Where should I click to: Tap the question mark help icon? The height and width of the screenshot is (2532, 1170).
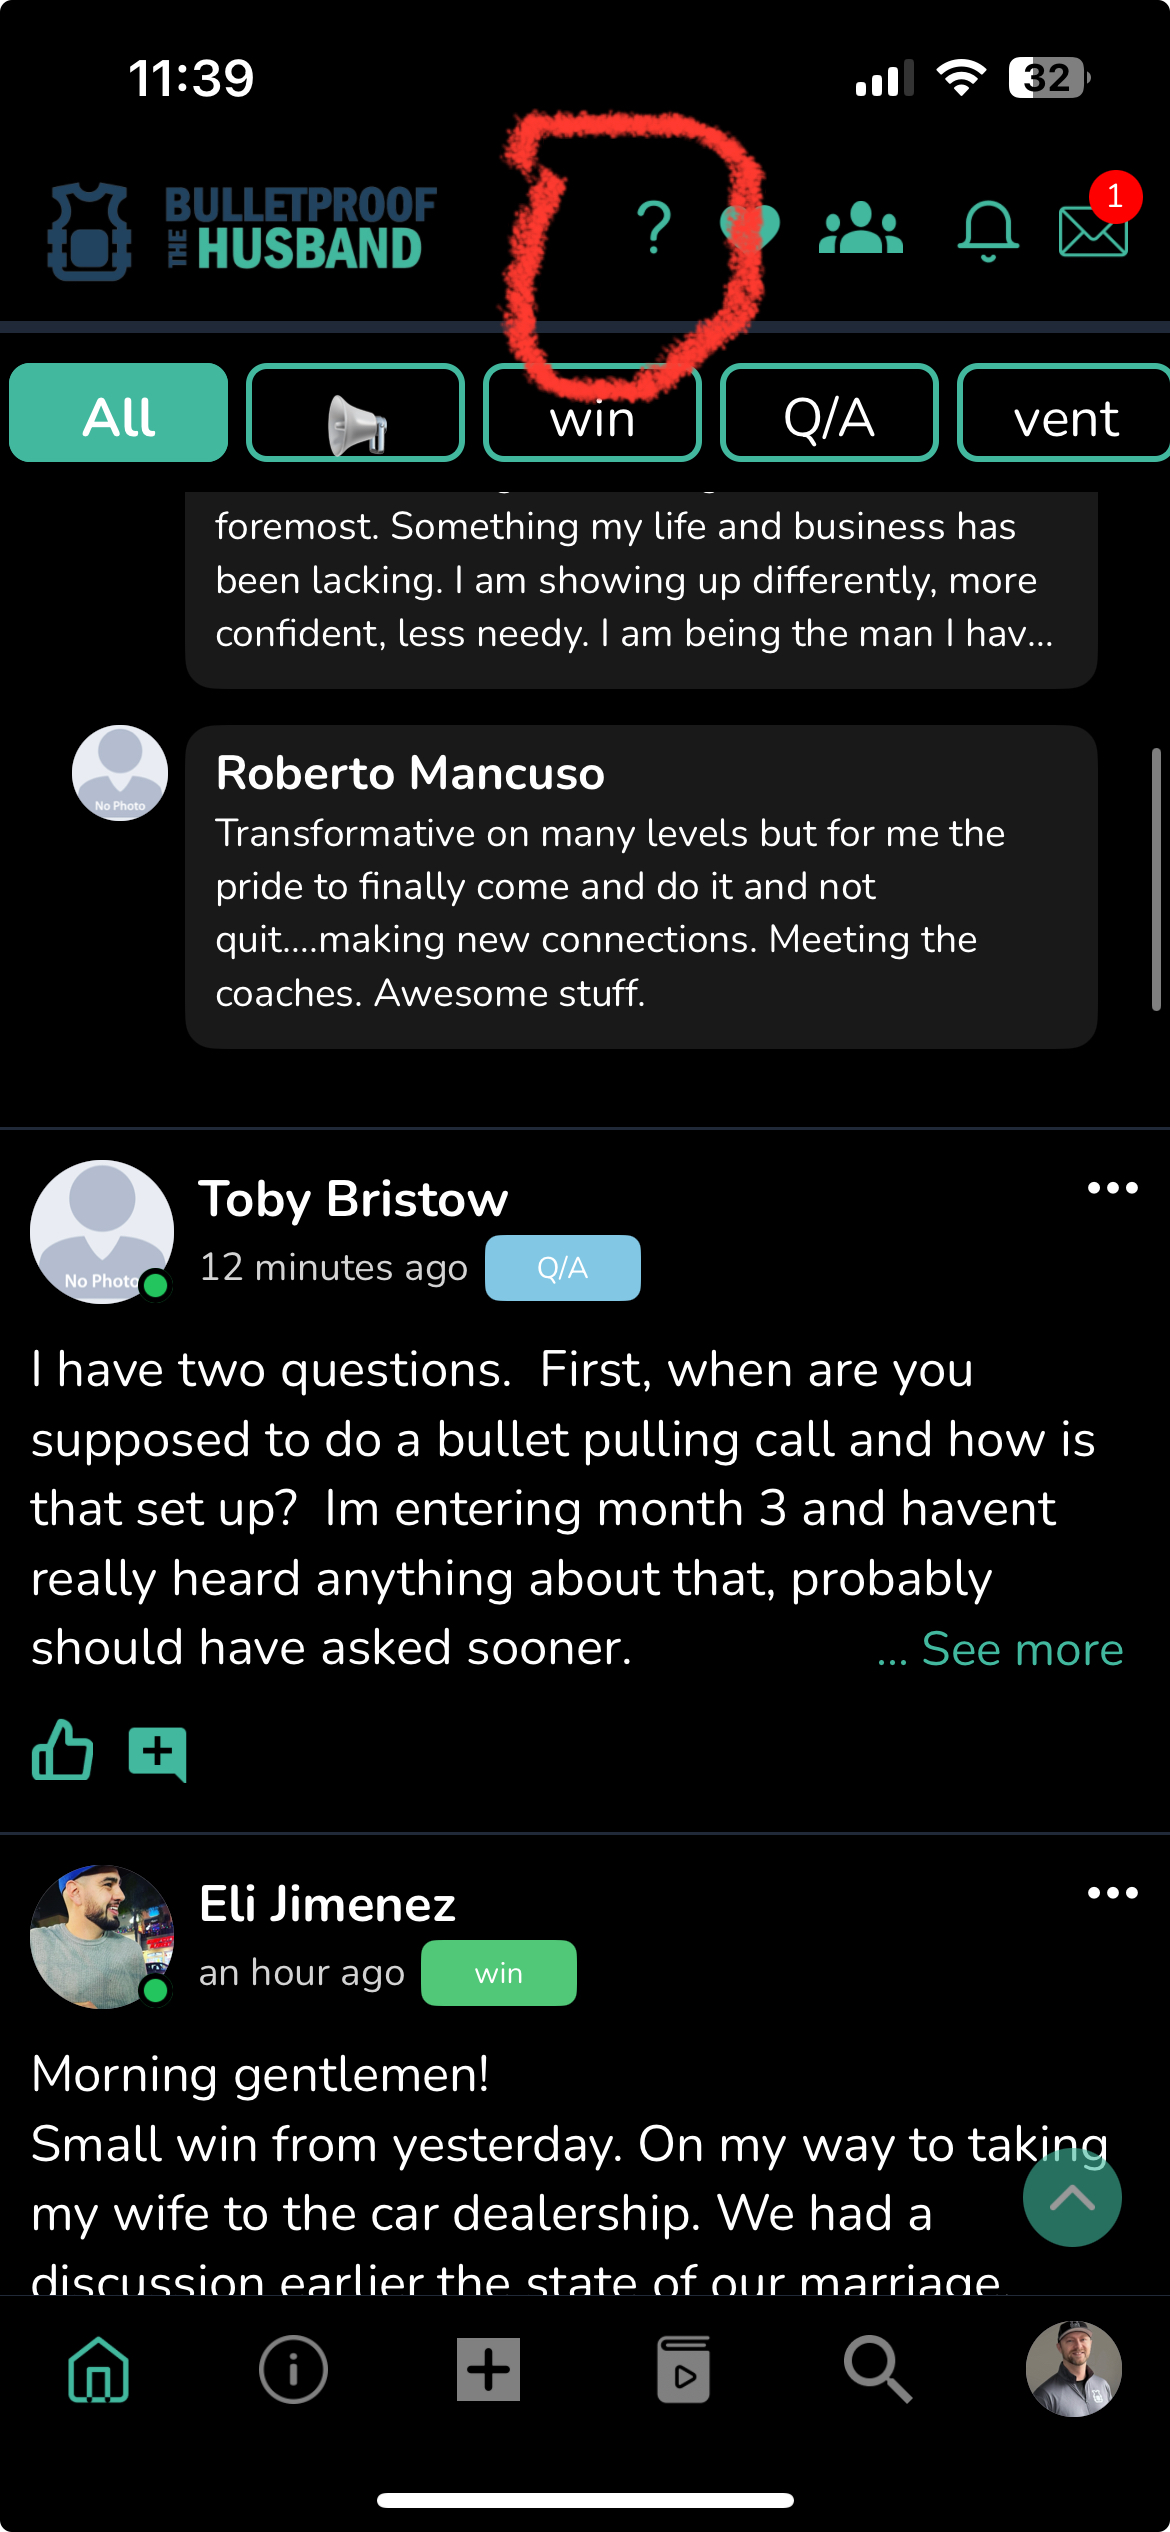click(654, 228)
